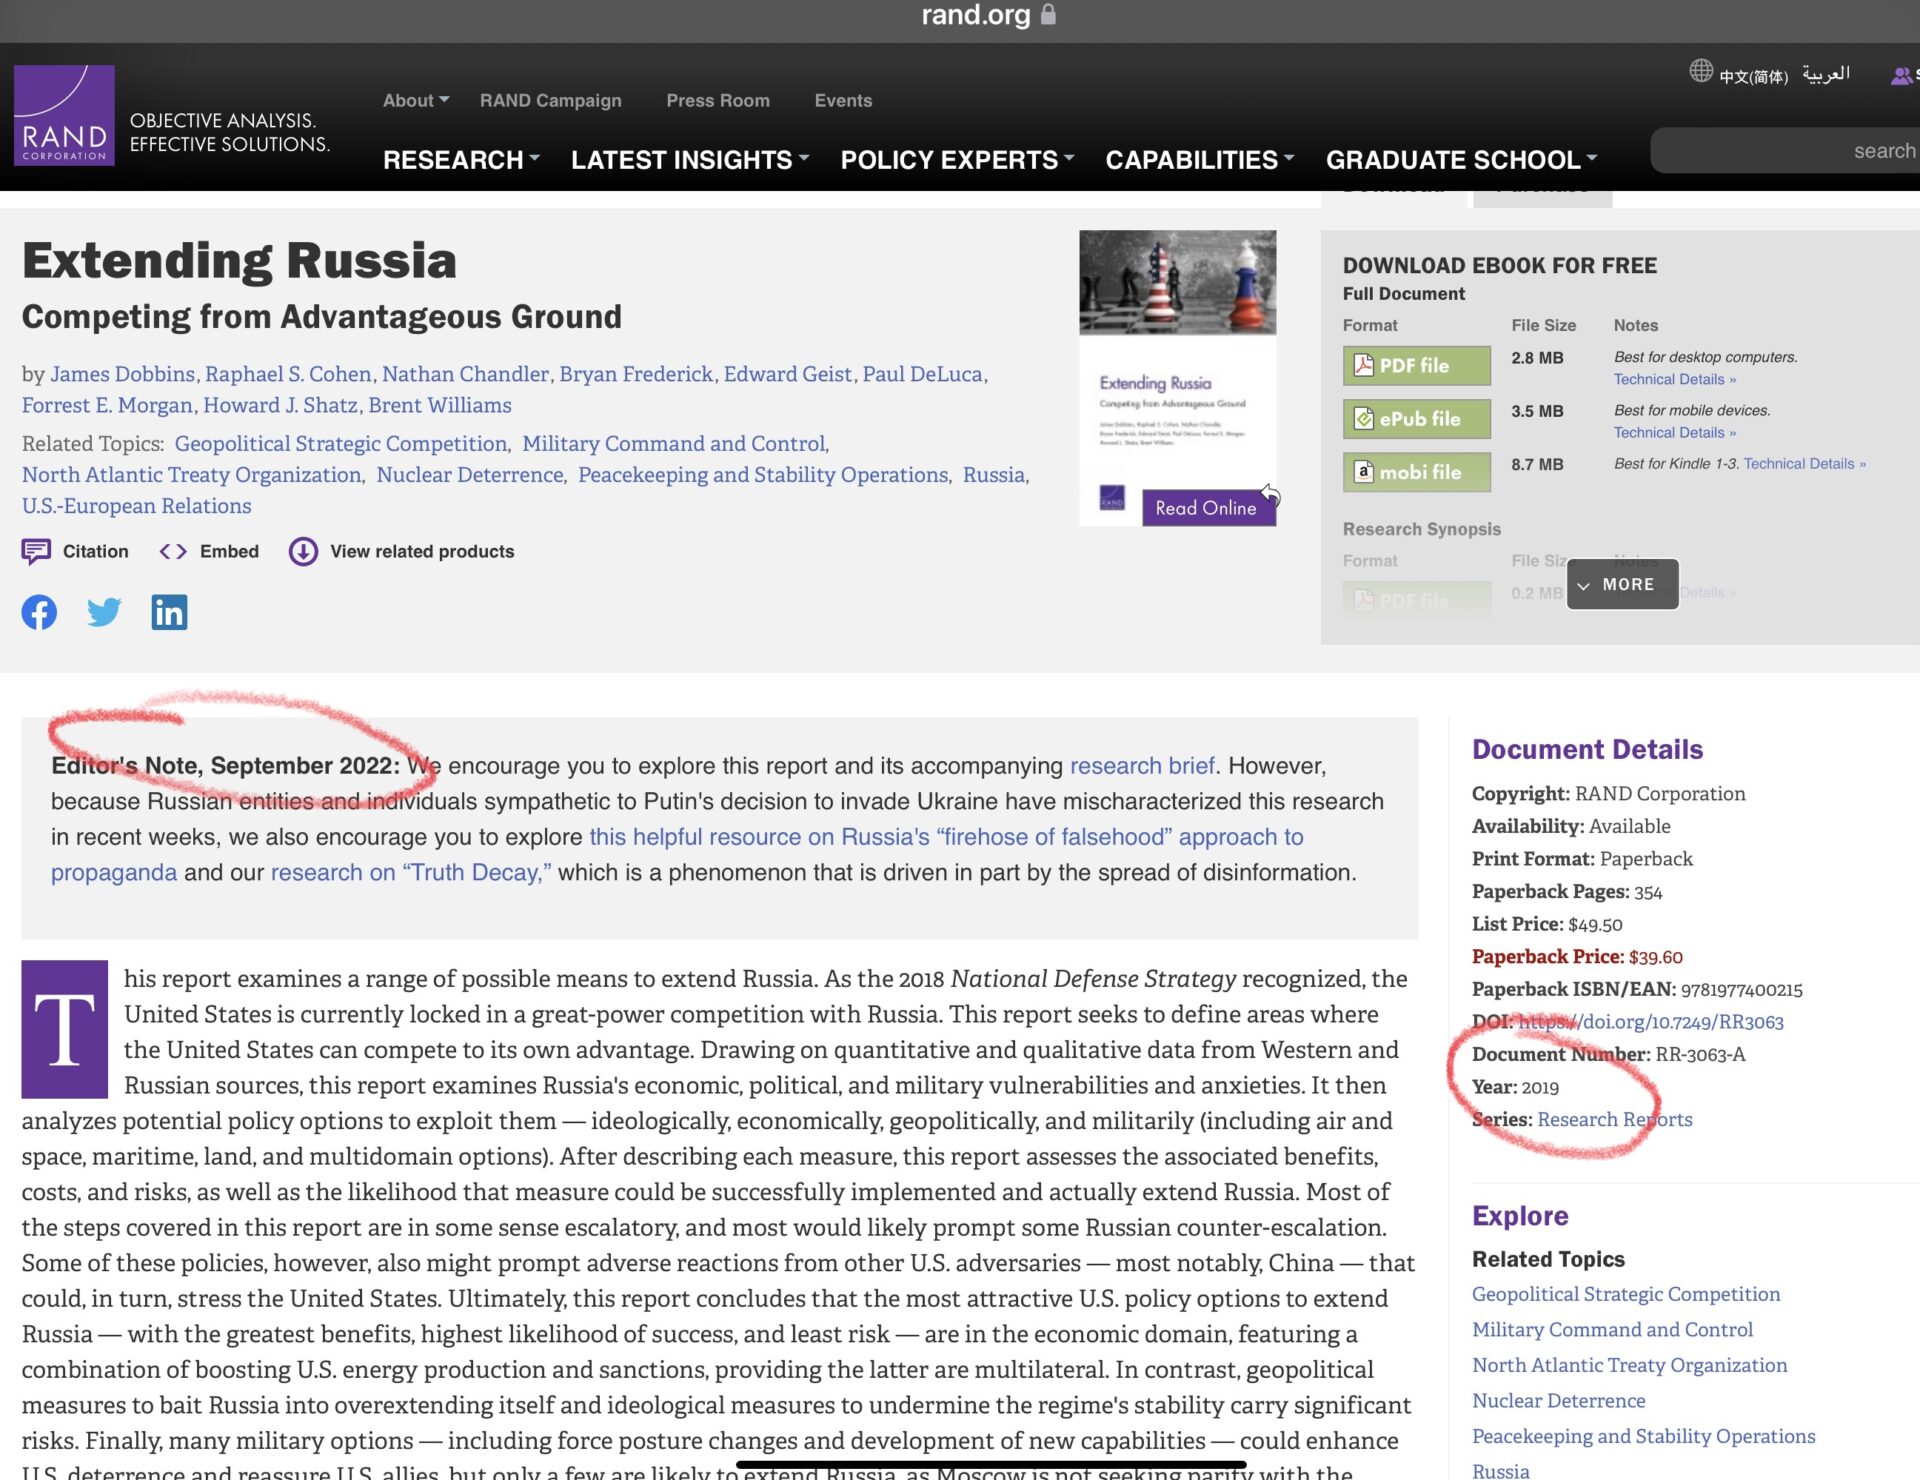Open author Edward Geist profile
Image resolution: width=1920 pixels, height=1480 pixels.
pos(788,374)
